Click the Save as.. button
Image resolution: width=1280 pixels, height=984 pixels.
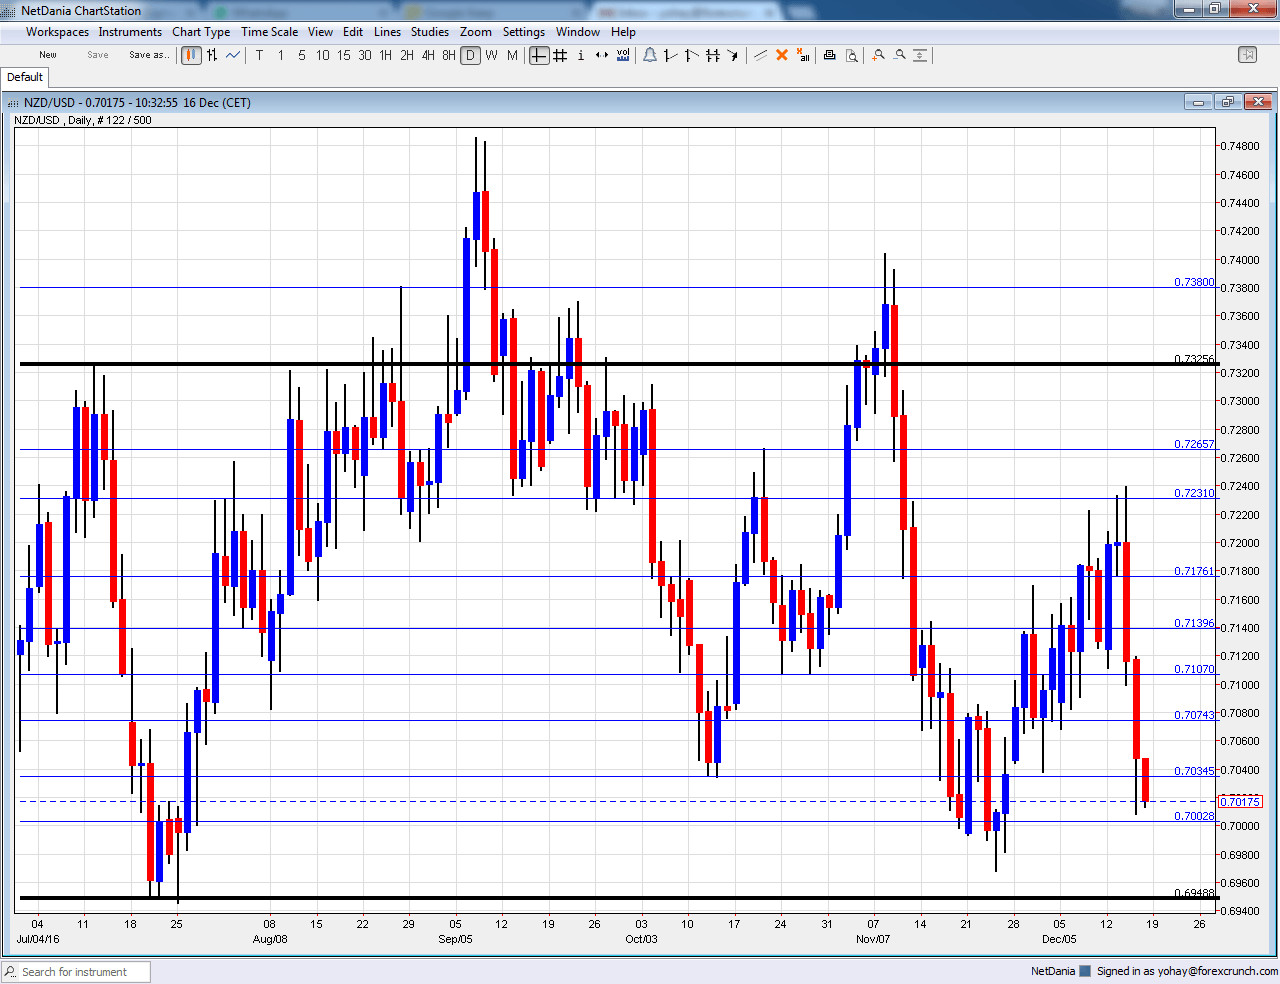pyautogui.click(x=149, y=55)
